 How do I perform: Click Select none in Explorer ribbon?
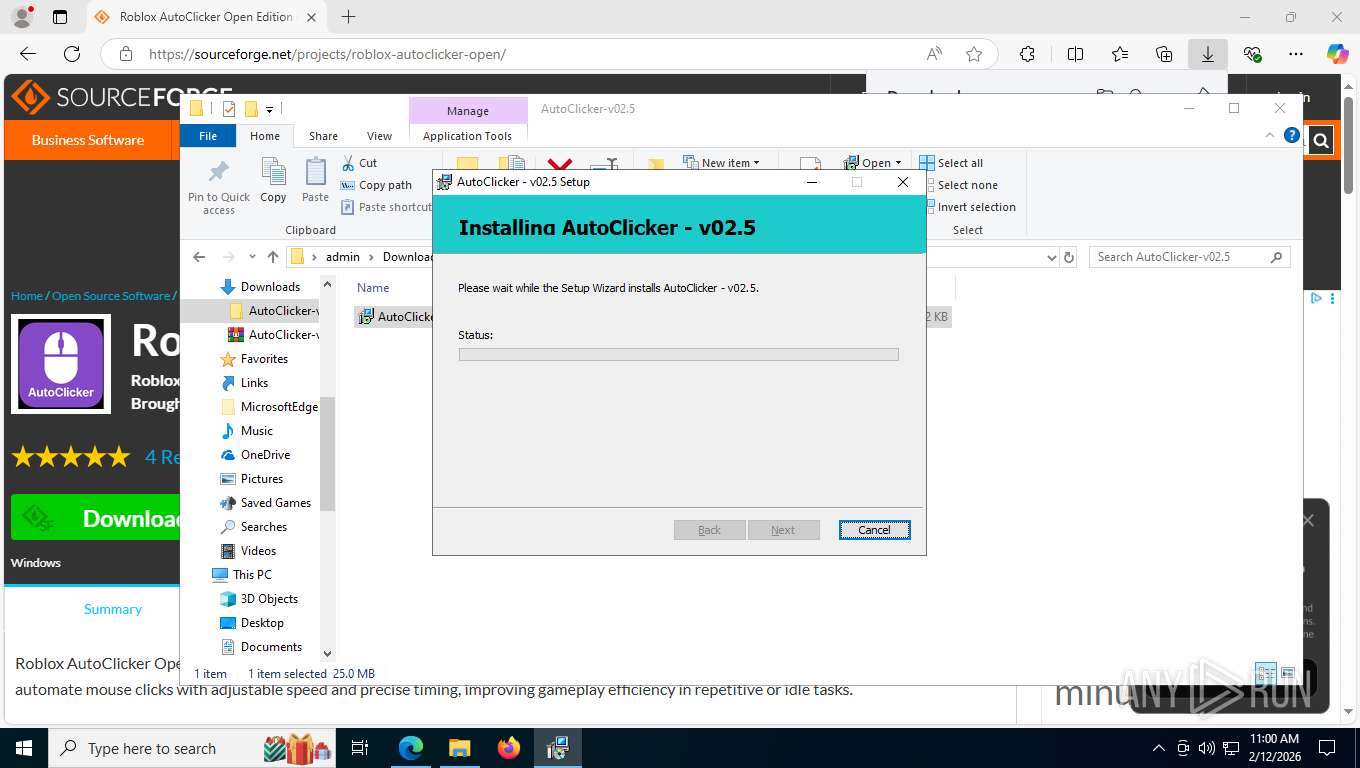(x=958, y=185)
